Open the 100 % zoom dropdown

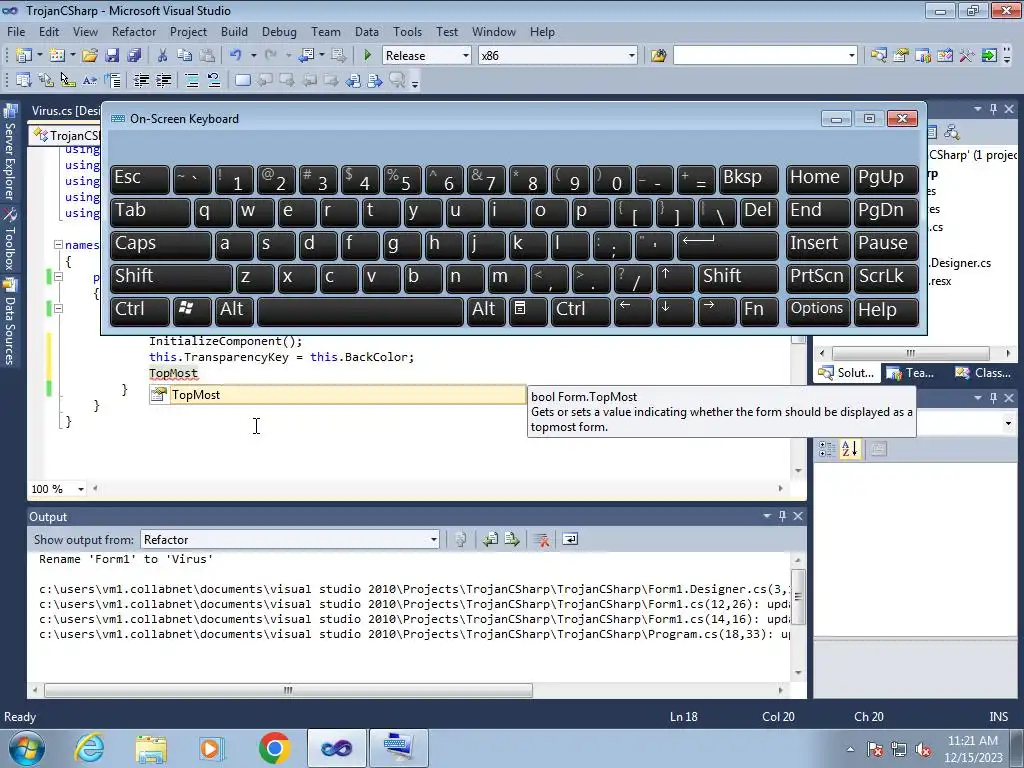81,489
